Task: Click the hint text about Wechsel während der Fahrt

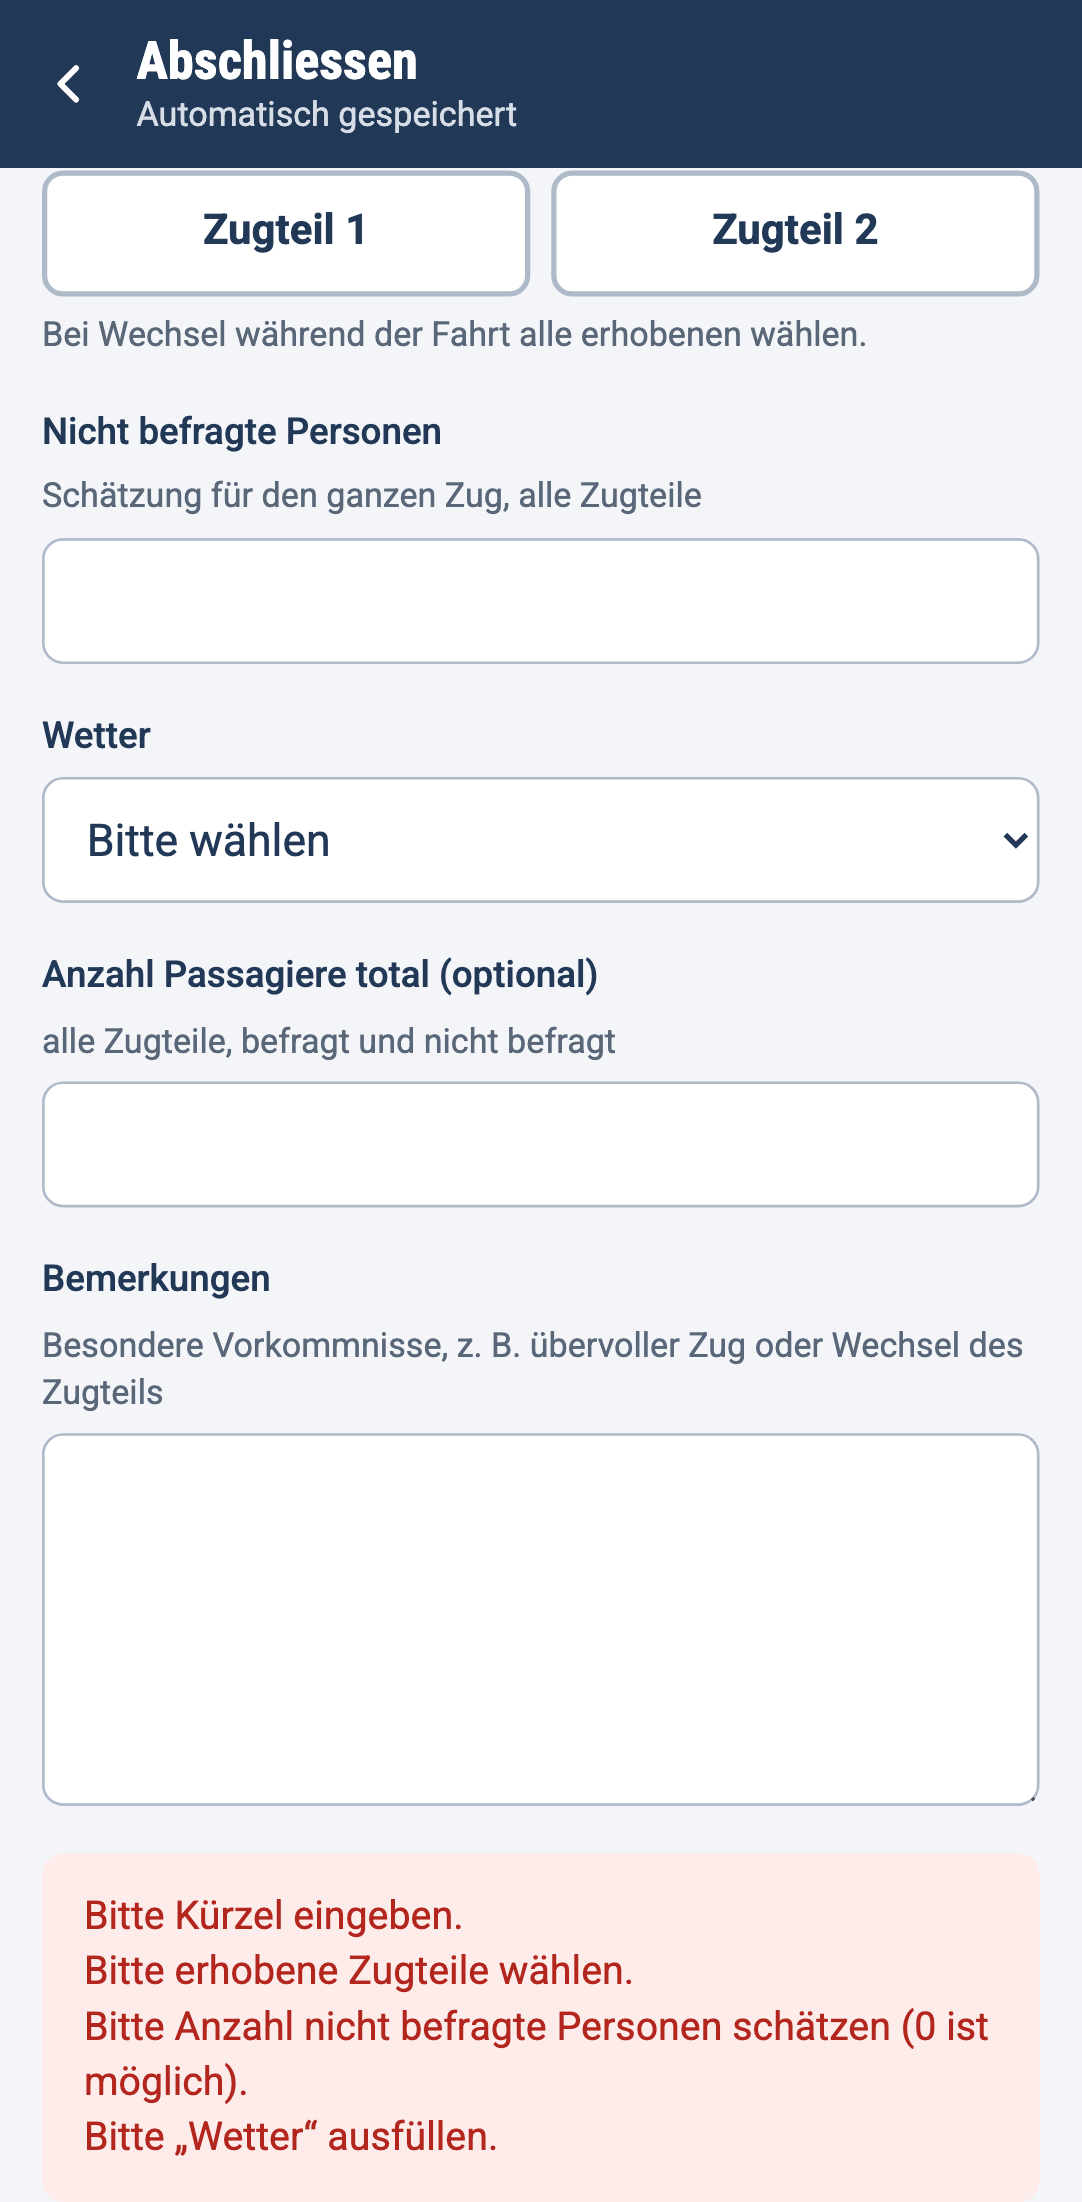Action: pyautogui.click(x=454, y=335)
